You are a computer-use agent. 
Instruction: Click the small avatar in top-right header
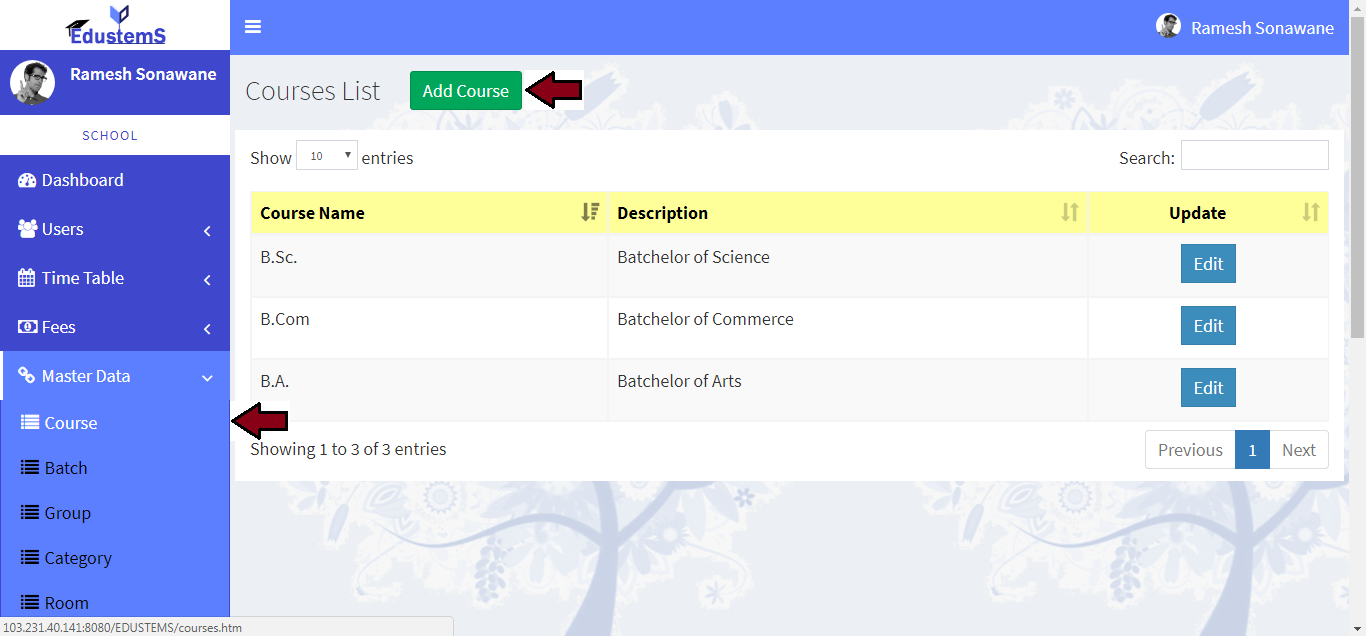[x=1168, y=27]
